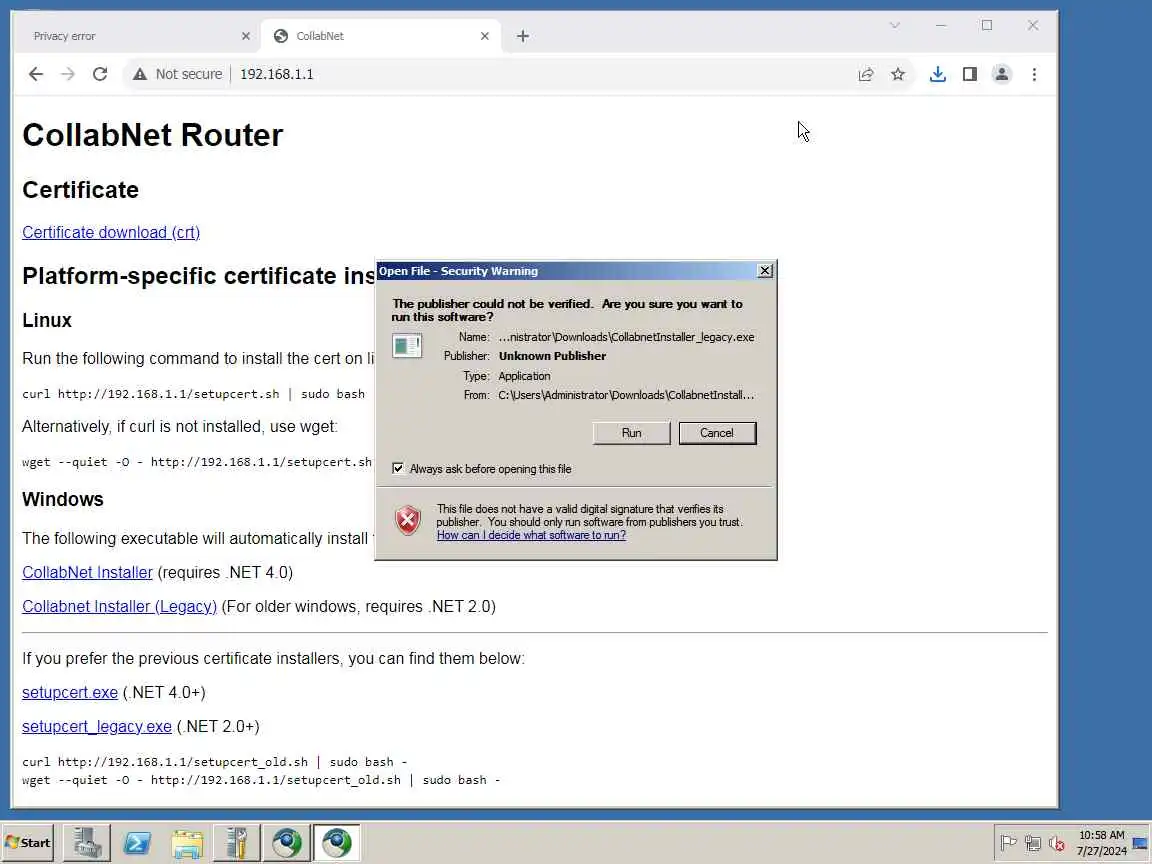Click the curl setupcert.sh command text
Viewport: 1152px width, 864px height.
(193, 394)
